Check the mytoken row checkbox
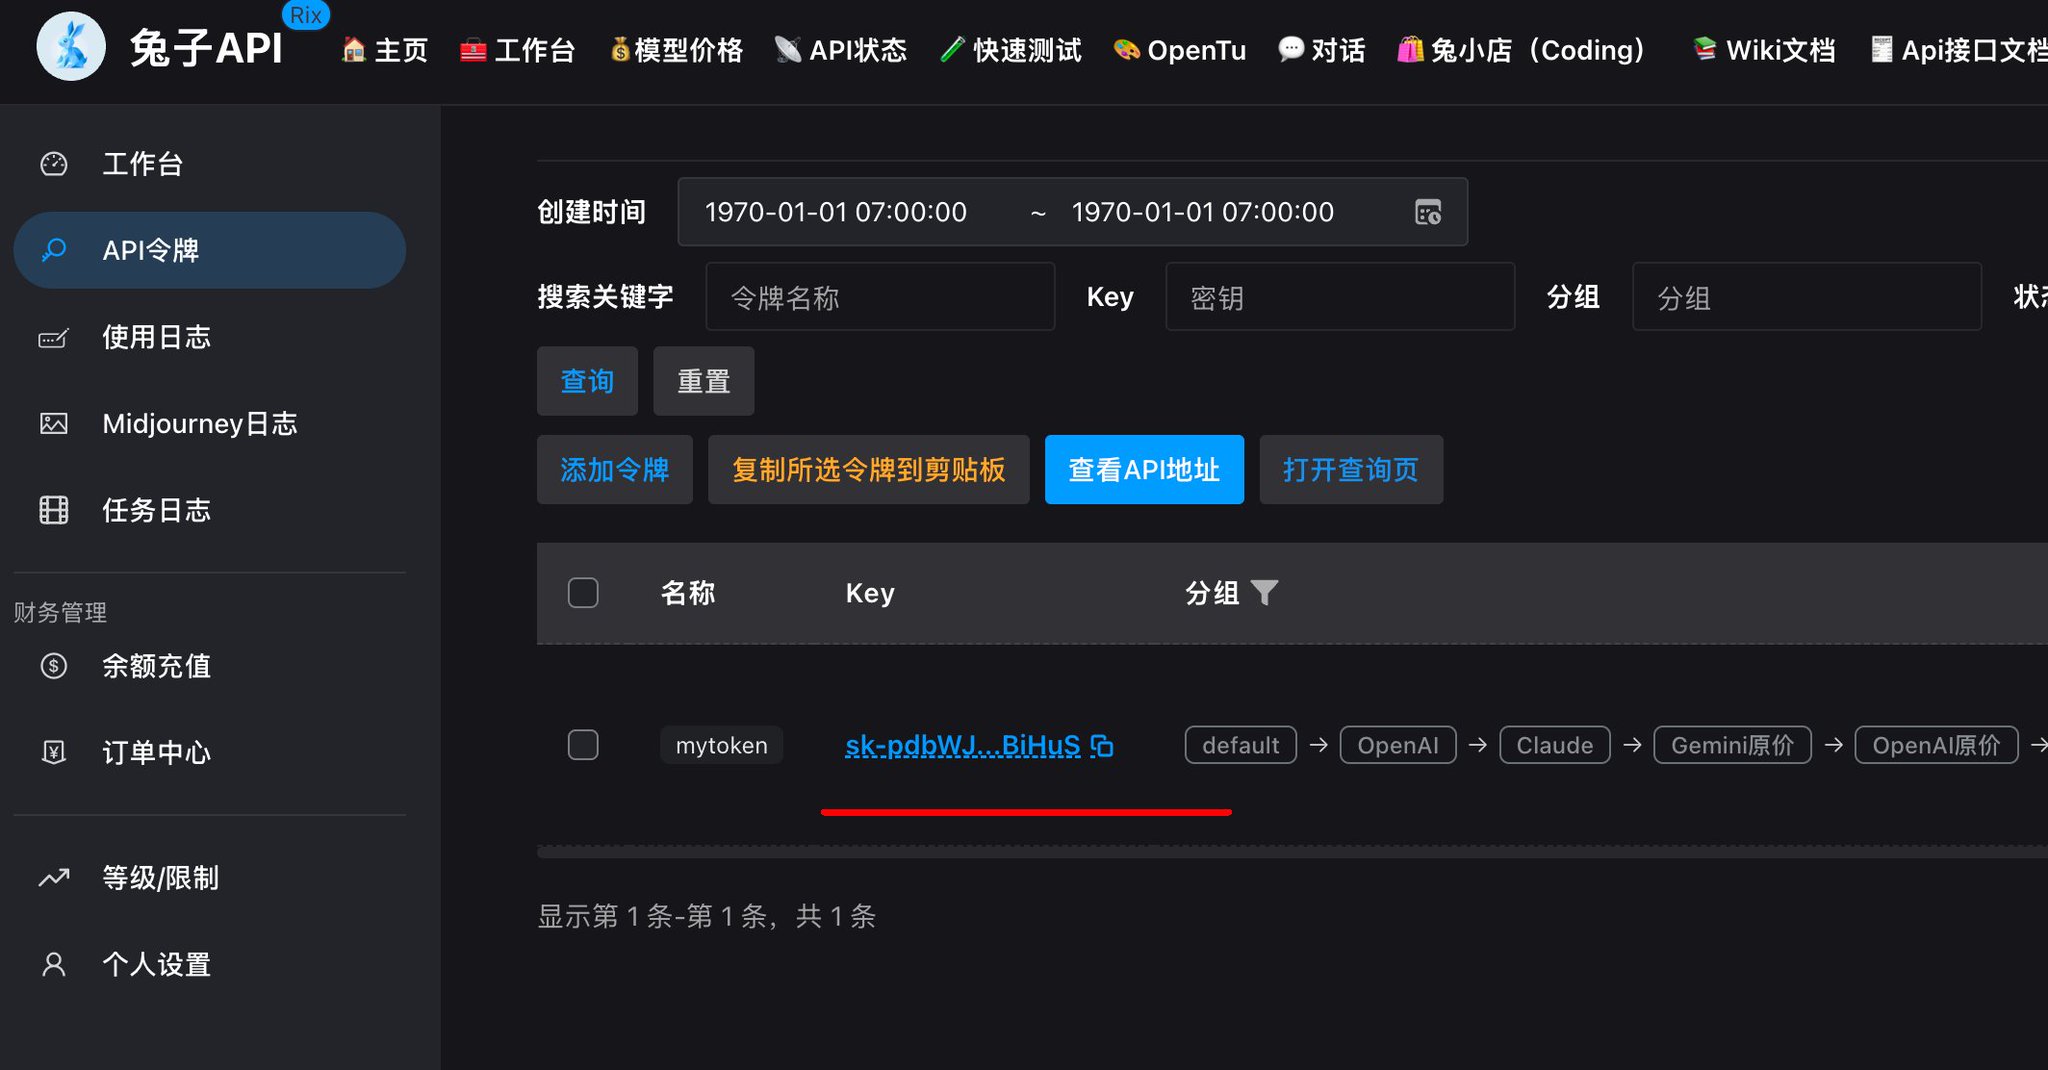Viewport: 2048px width, 1070px height. click(583, 745)
